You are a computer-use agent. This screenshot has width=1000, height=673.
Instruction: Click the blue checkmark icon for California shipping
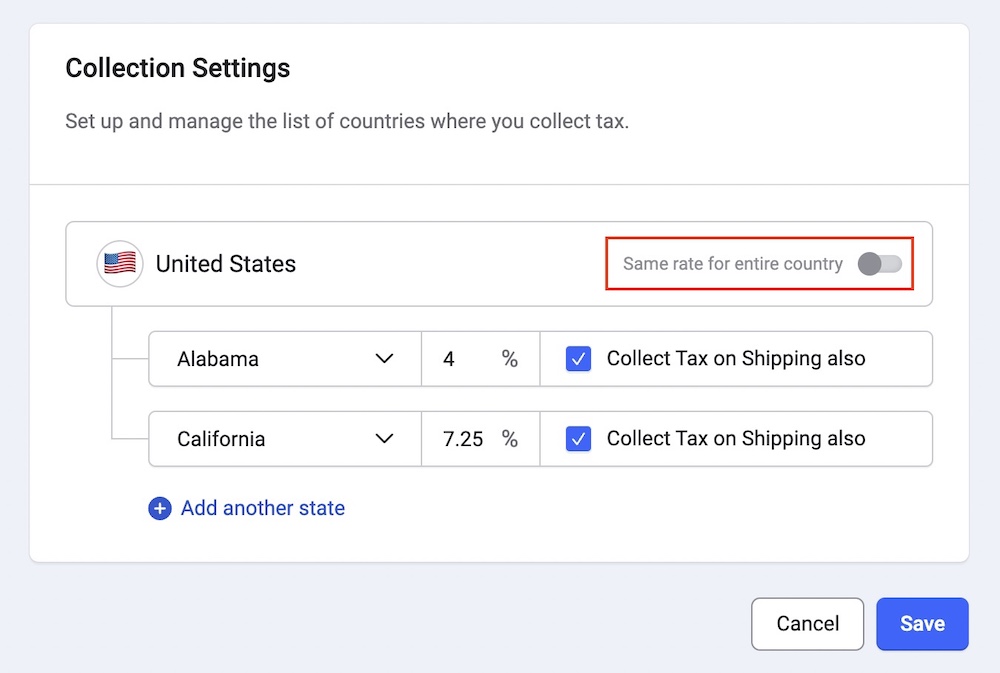click(x=578, y=438)
